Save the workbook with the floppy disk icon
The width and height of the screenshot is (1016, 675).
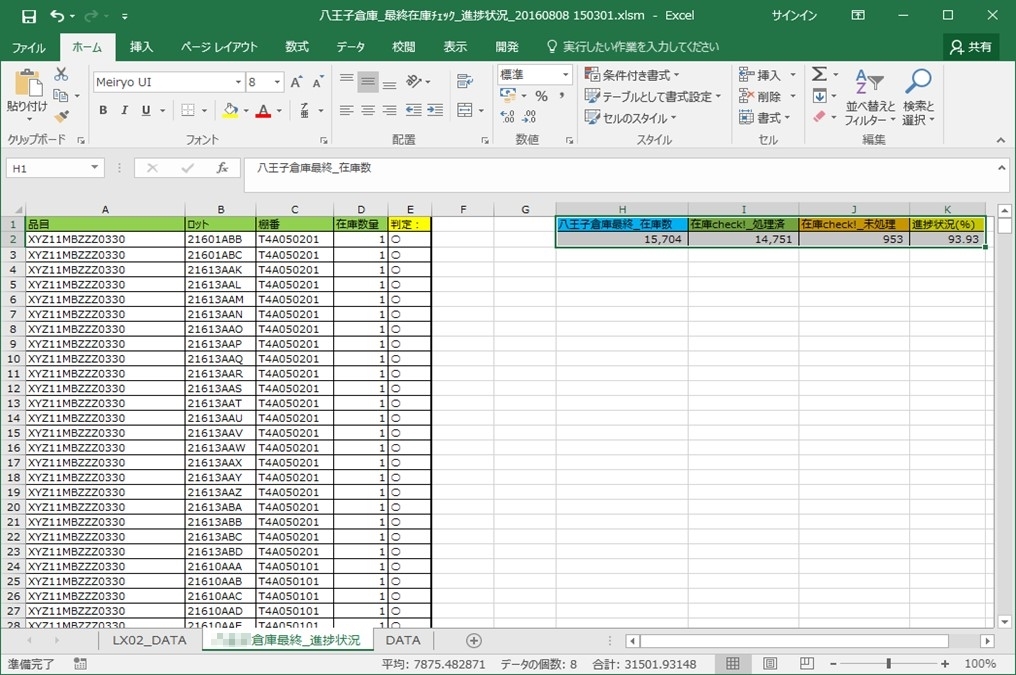tap(29, 16)
